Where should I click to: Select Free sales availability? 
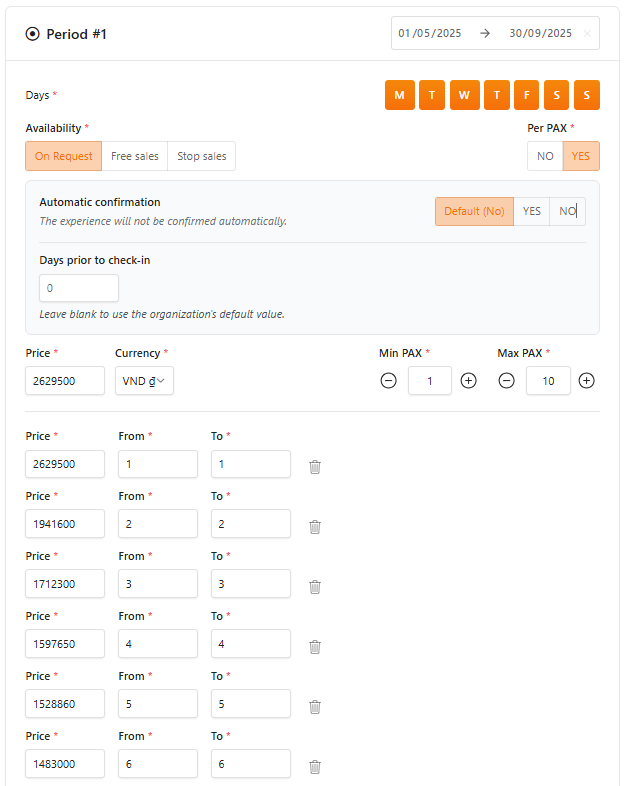(135, 156)
